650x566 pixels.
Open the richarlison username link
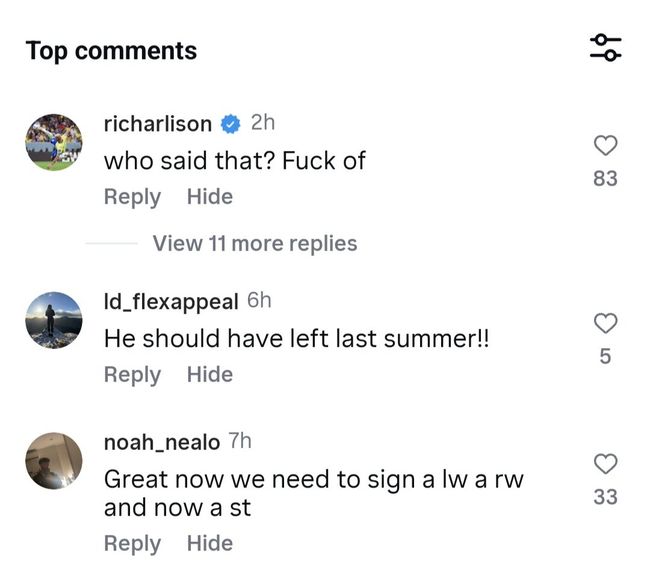coord(157,124)
